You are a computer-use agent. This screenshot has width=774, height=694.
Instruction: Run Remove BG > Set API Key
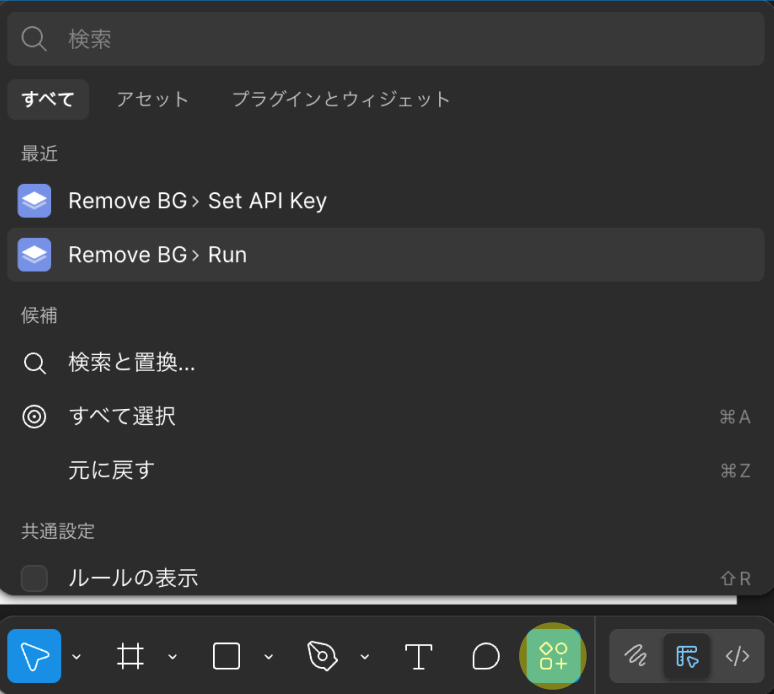[386, 201]
